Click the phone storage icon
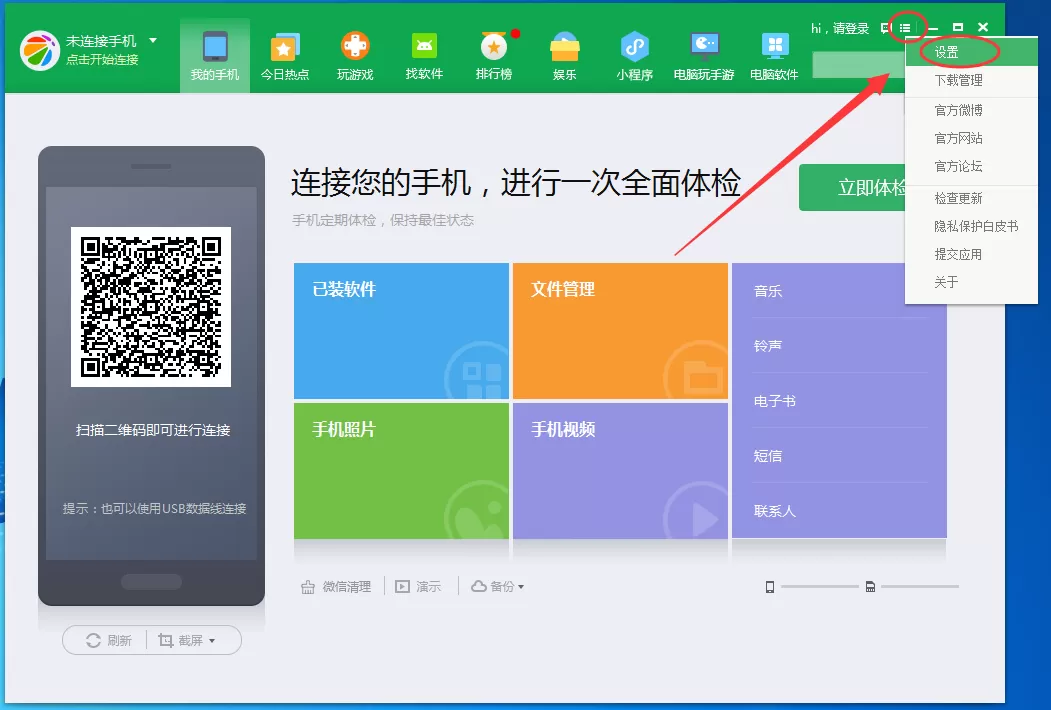Viewport: 1051px width, 710px height. click(x=769, y=587)
